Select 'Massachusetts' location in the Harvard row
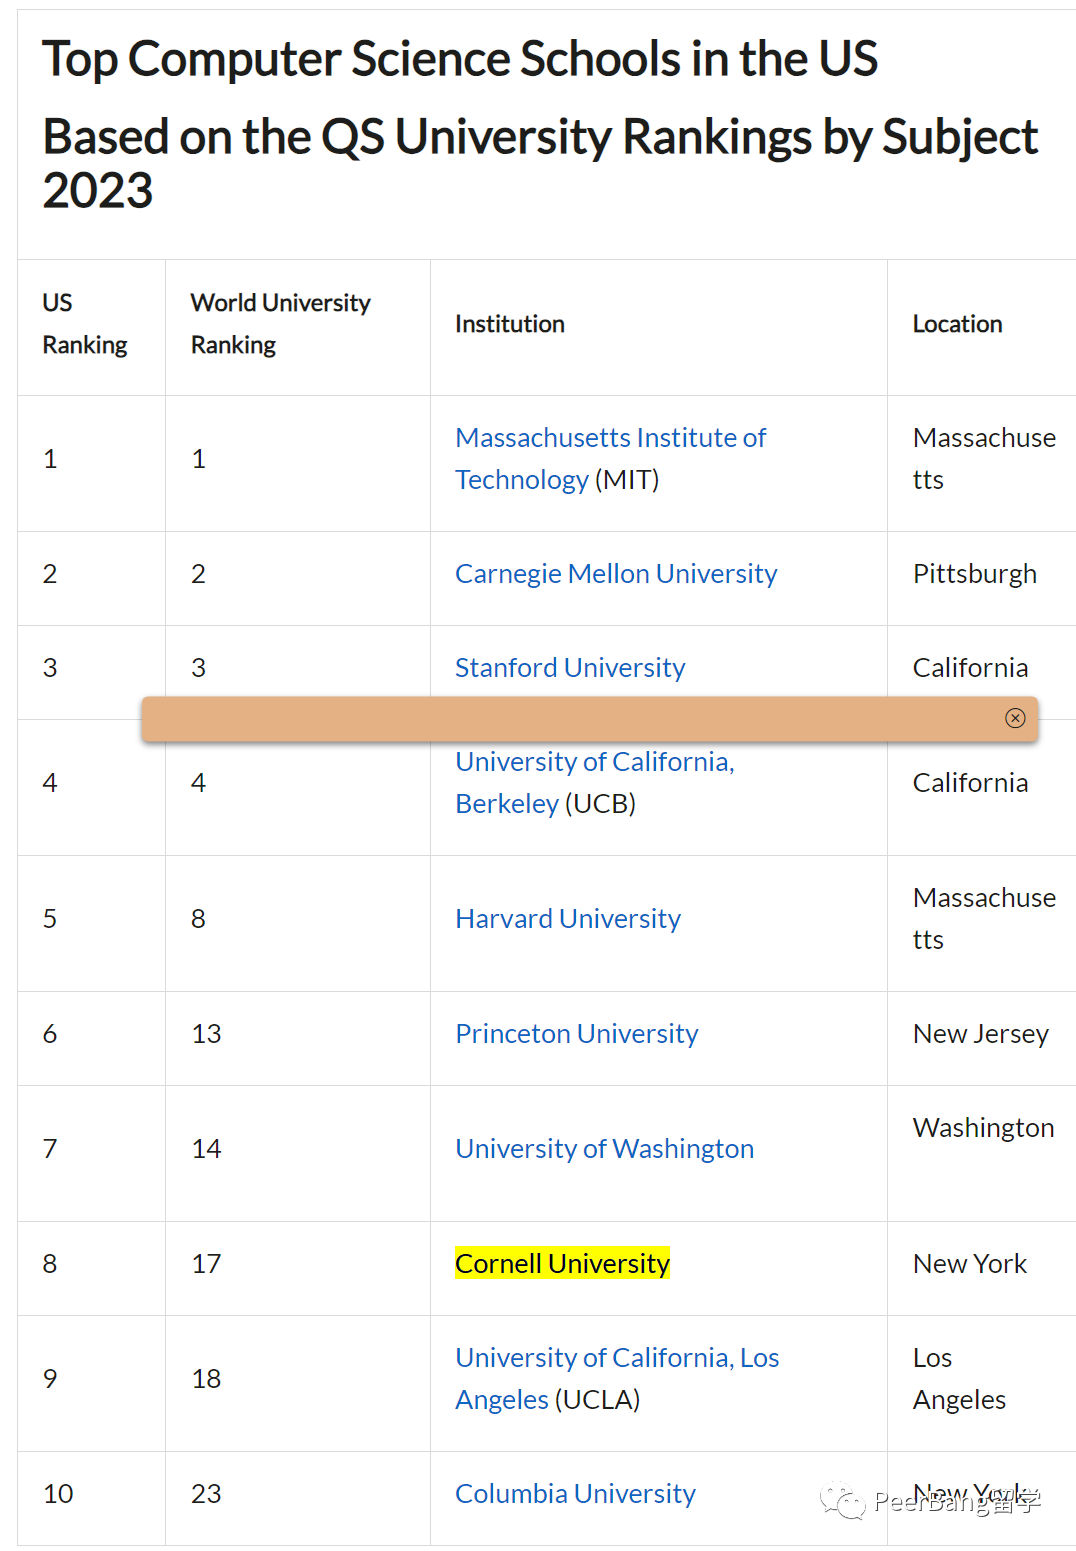Image resolution: width=1076 pixels, height=1551 pixels. pyautogui.click(x=984, y=919)
